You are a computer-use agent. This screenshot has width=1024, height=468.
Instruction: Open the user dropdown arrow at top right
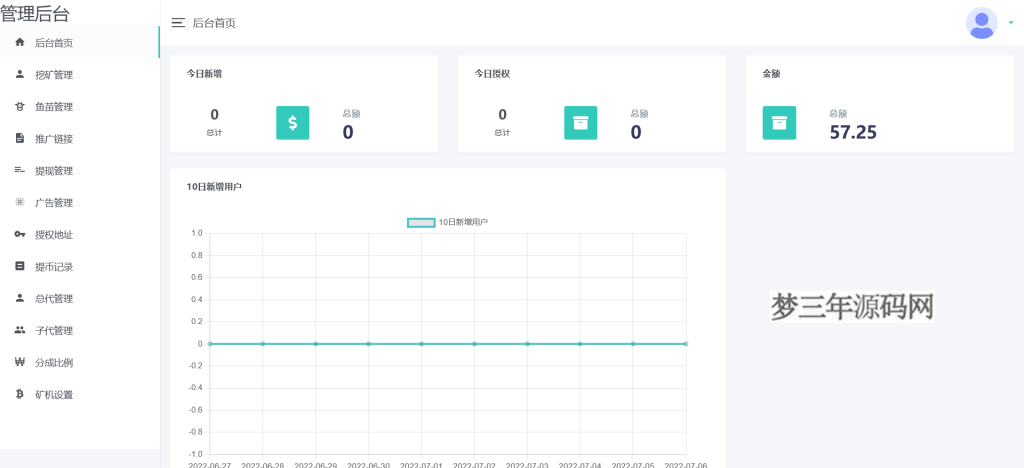[1011, 22]
